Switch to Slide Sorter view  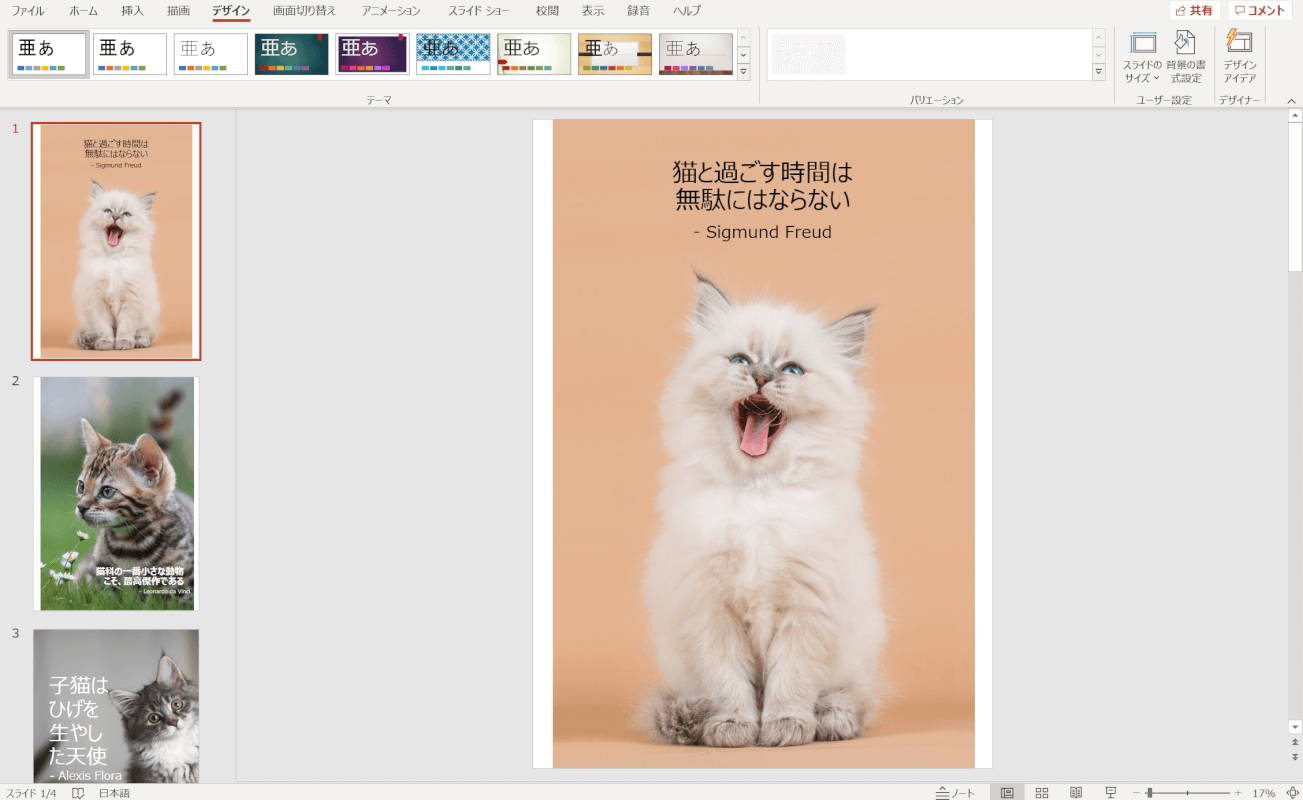(1042, 793)
